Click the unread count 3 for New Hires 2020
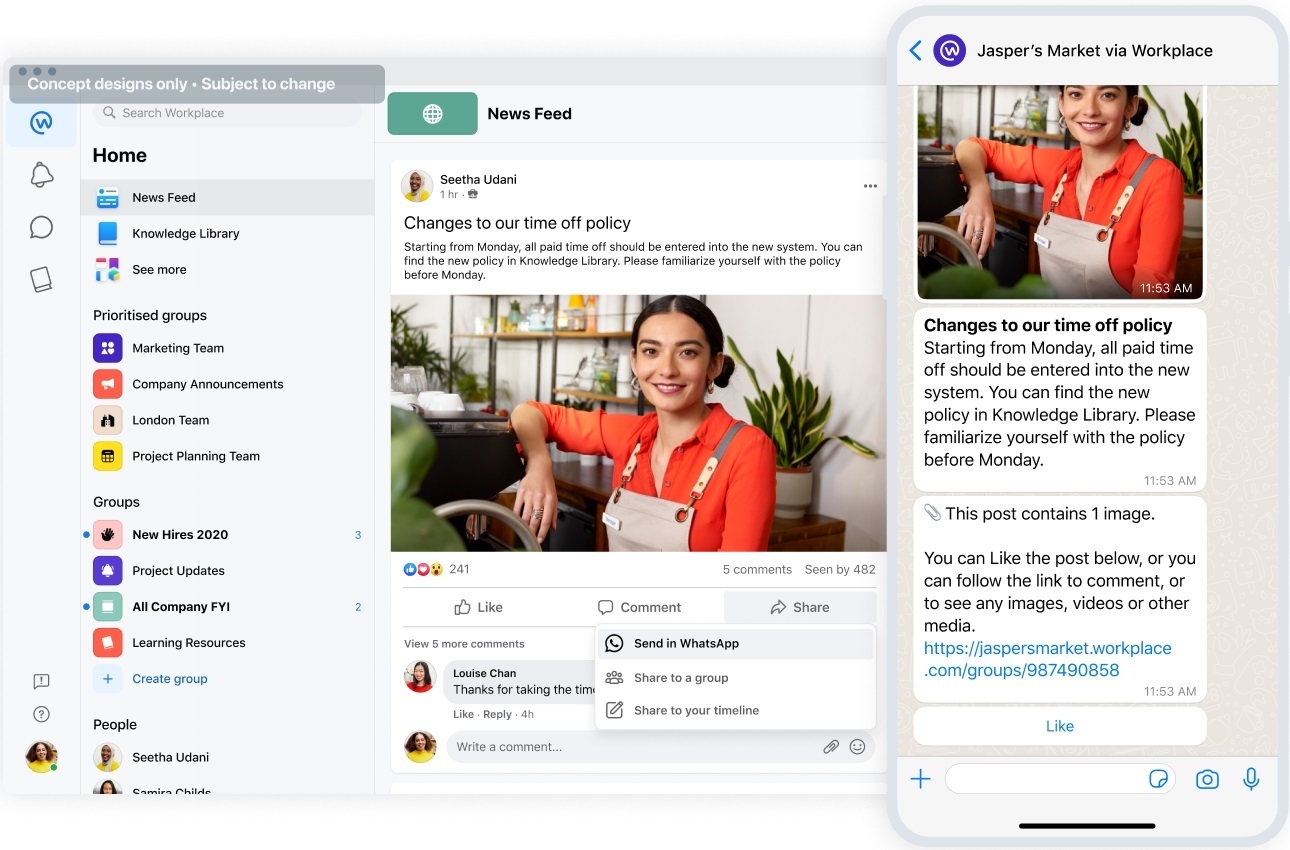Viewport: 1290px width, 850px height. click(358, 535)
